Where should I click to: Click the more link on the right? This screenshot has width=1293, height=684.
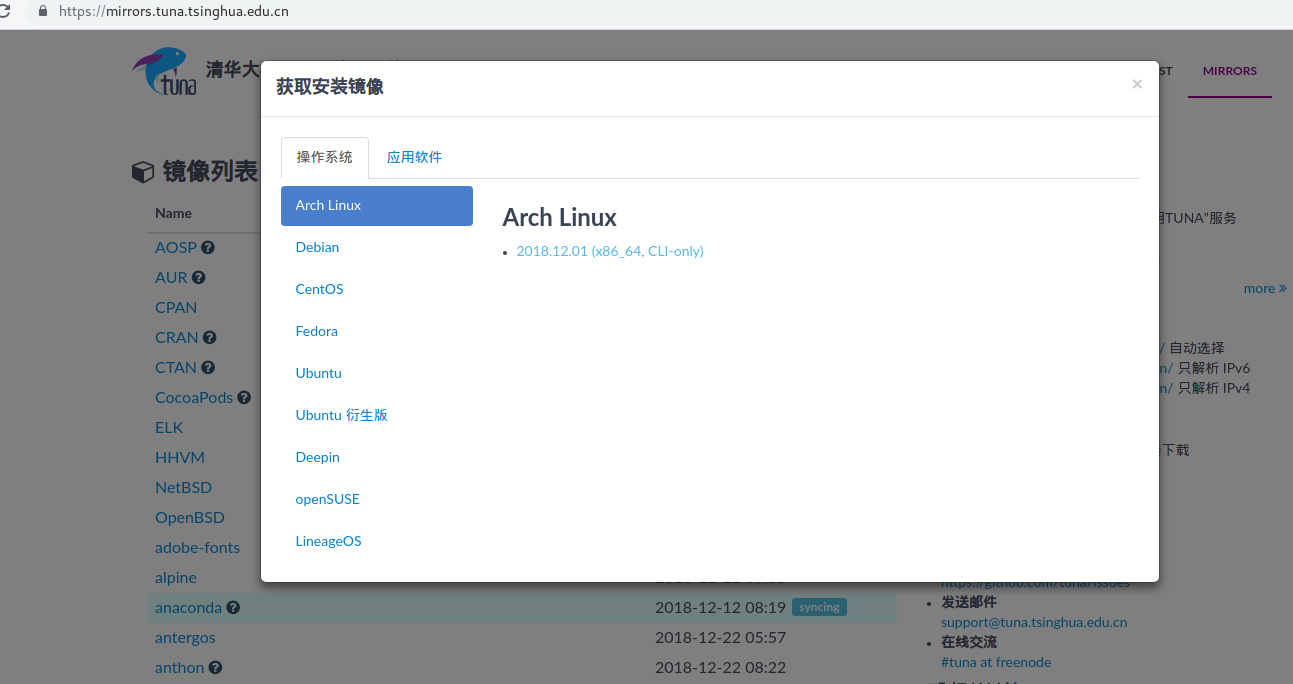[x=1265, y=288]
